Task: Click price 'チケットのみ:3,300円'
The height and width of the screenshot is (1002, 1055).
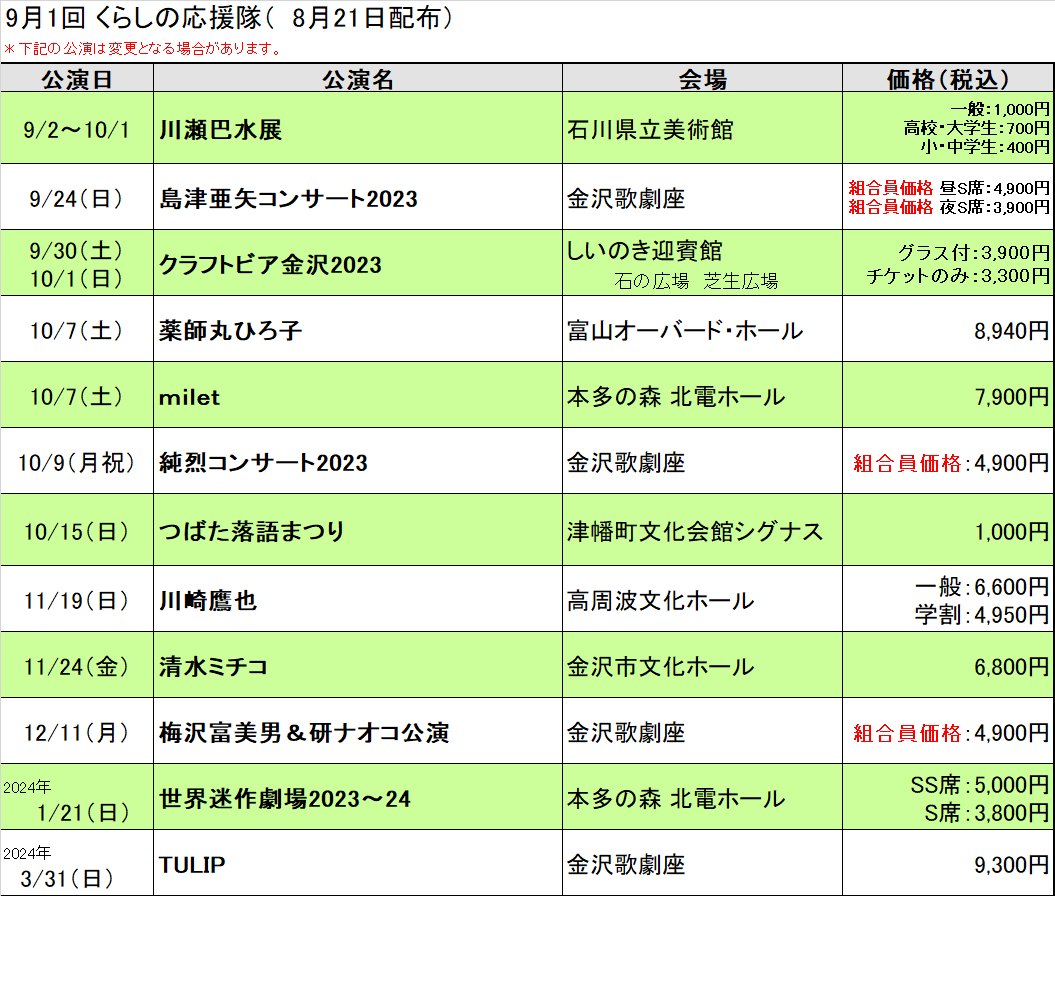Action: pyautogui.click(x=958, y=276)
